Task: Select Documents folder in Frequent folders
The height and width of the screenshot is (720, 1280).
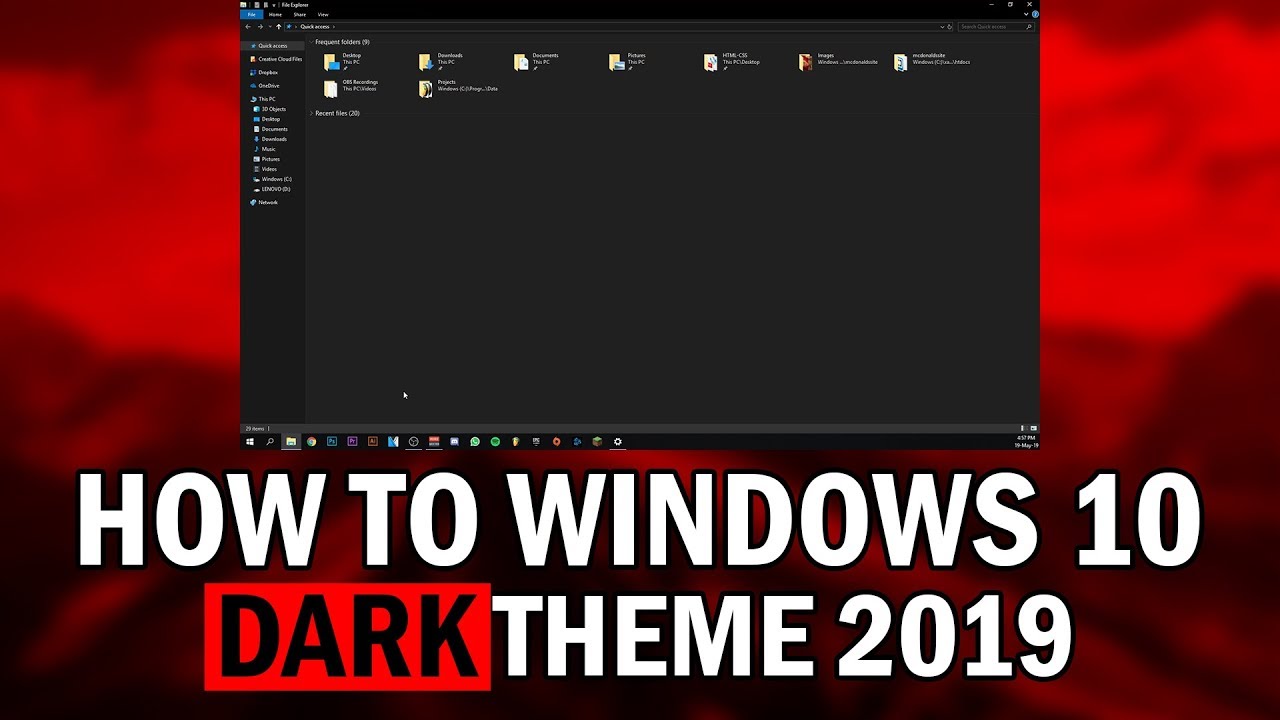Action: point(536,62)
